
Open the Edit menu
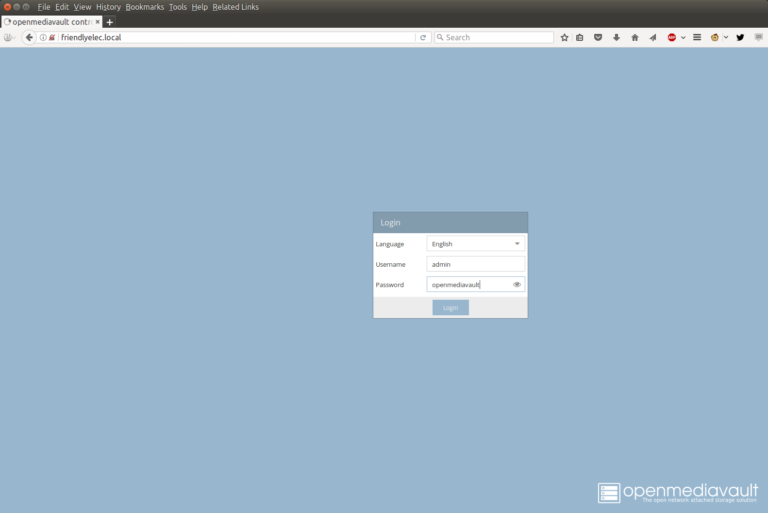pyautogui.click(x=62, y=7)
